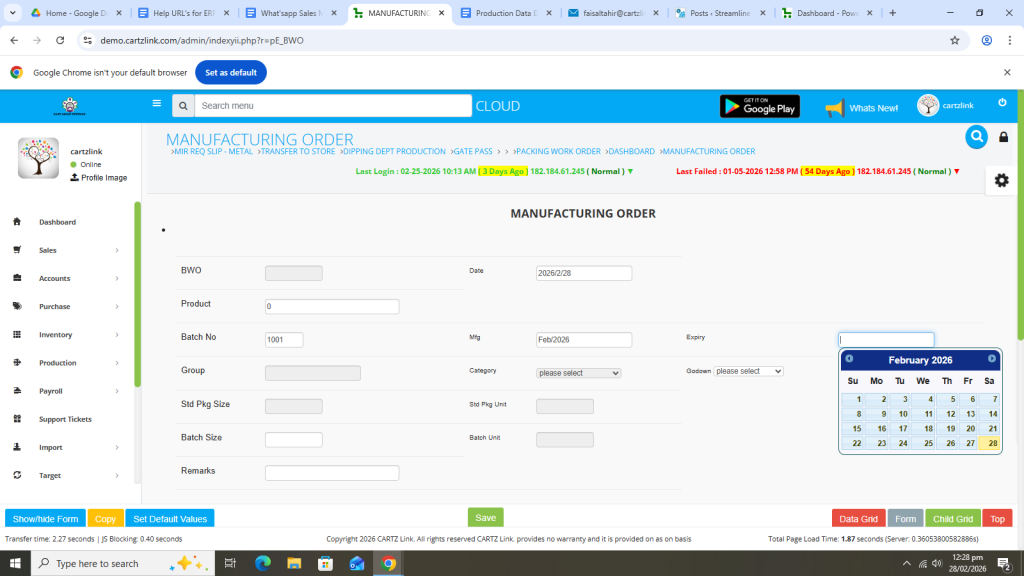Screen dimensions: 1024x576
Task: Click the Get it on Google Play badge
Action: [759, 106]
